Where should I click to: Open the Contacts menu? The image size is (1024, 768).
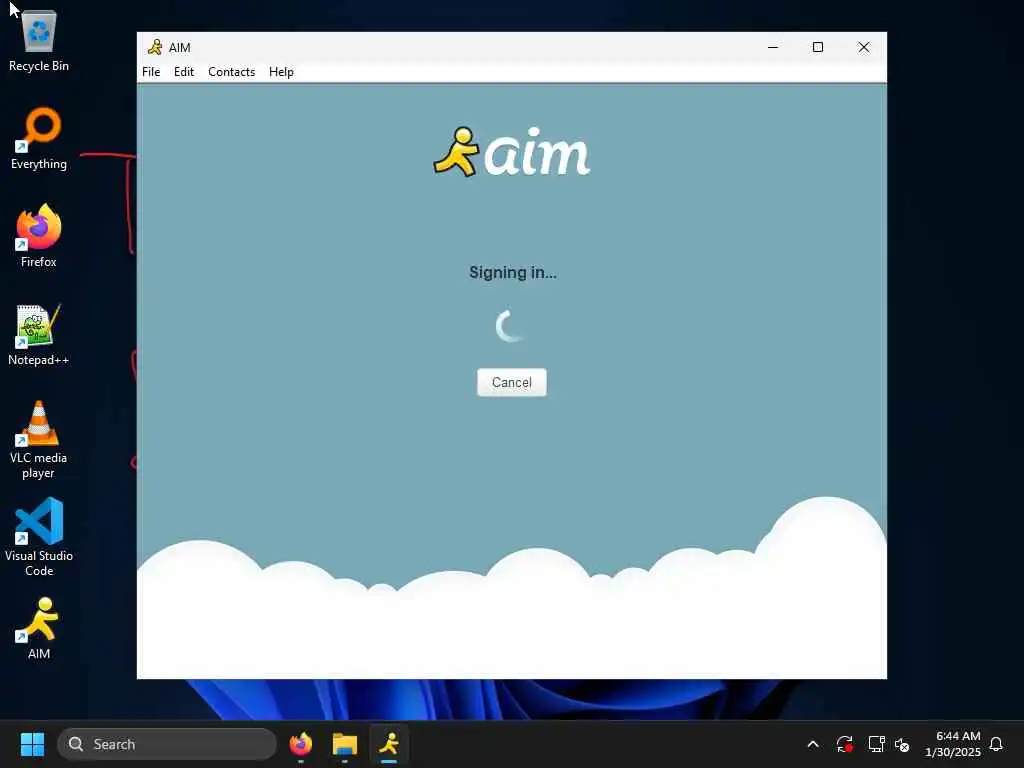231,72
